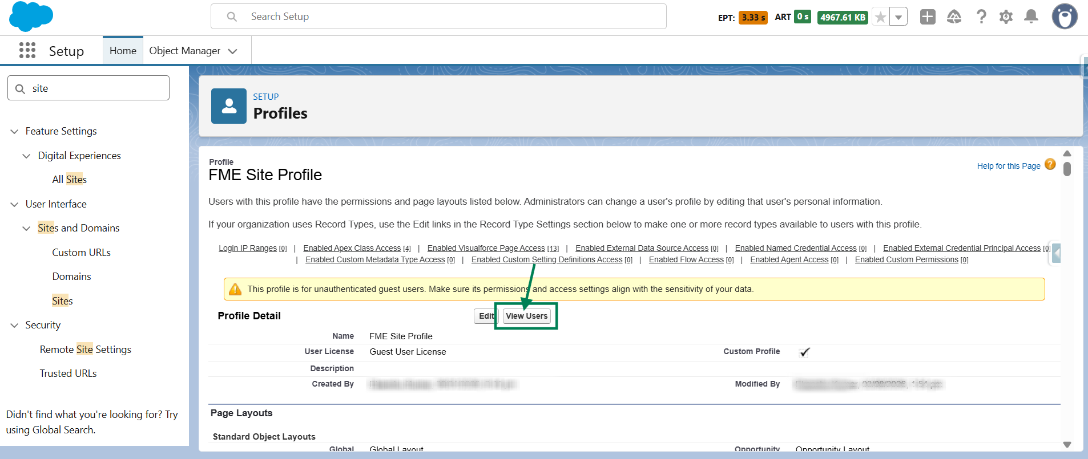
Task: Jump to Enabled Visualforce Page Access
Action: 486,248
